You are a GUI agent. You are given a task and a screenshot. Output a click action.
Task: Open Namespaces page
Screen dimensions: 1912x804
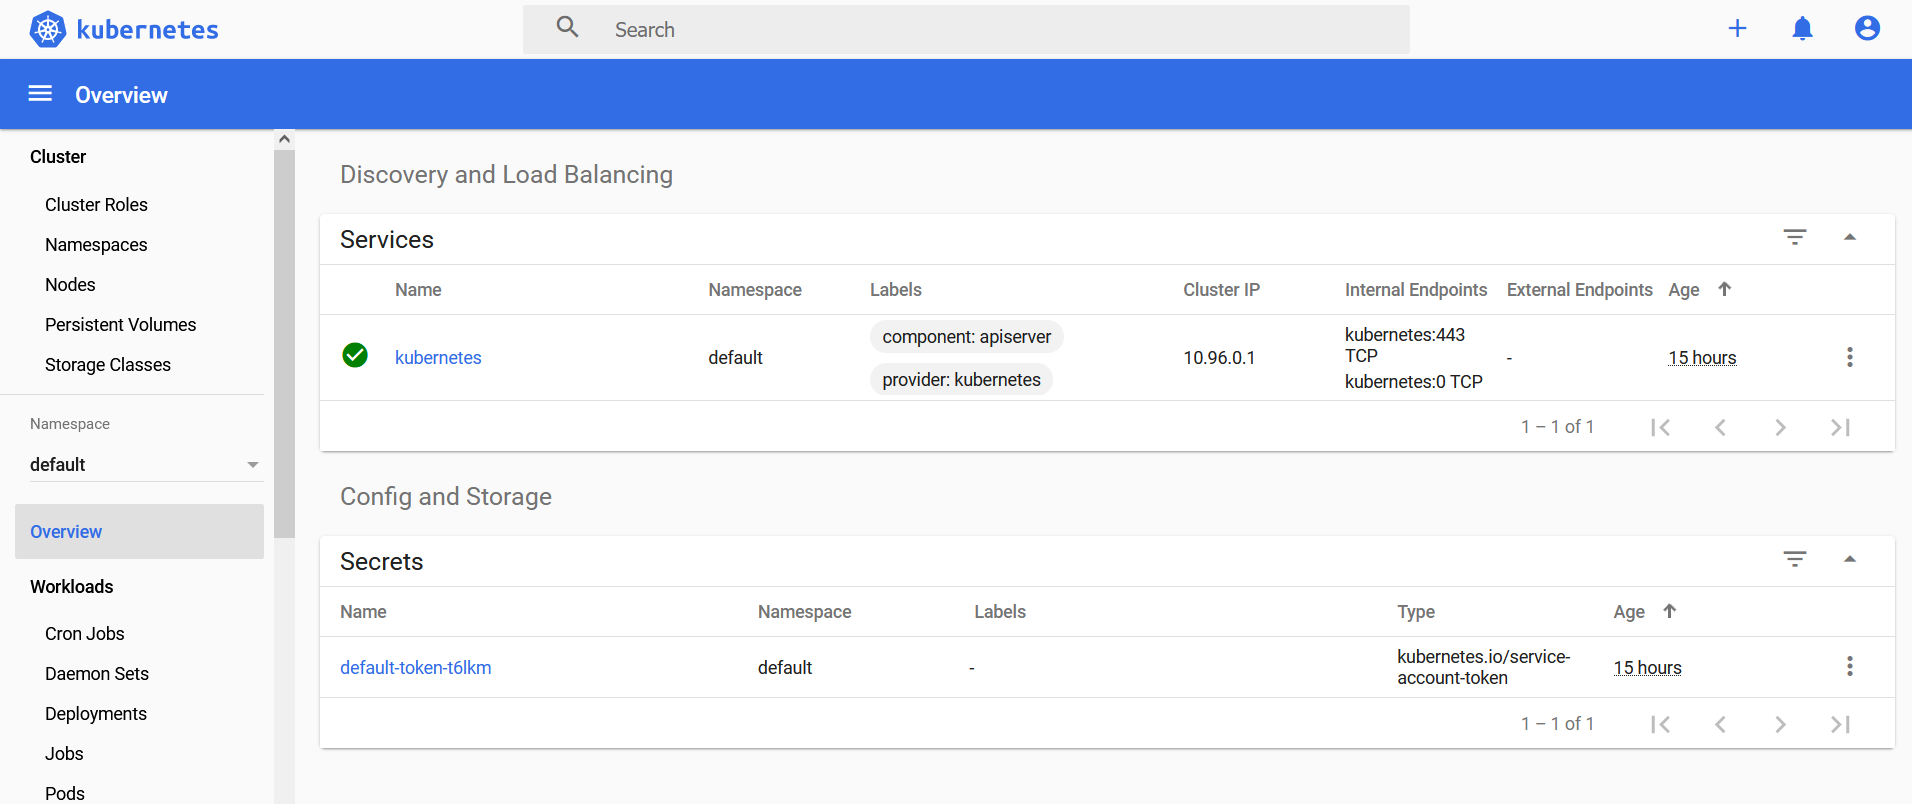(x=96, y=245)
